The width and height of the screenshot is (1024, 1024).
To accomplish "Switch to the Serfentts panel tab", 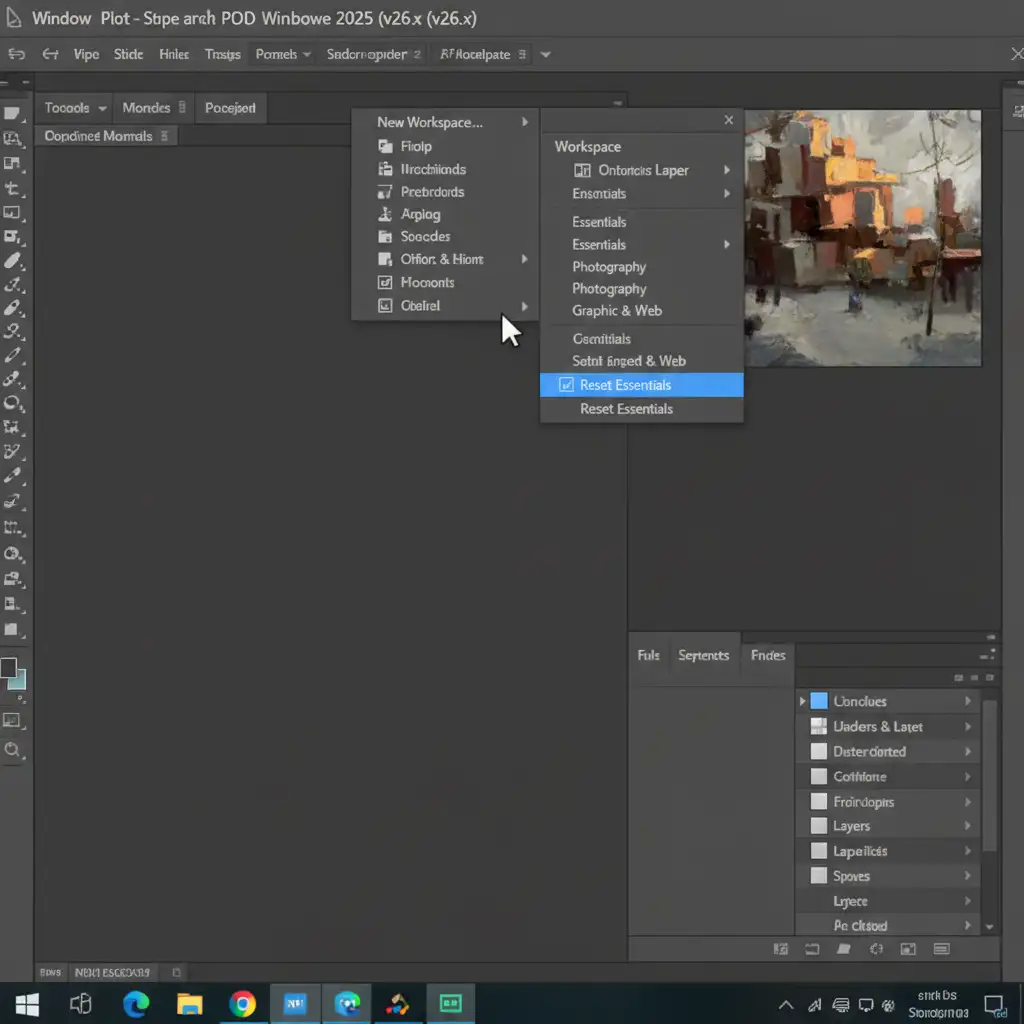I will 703,655.
